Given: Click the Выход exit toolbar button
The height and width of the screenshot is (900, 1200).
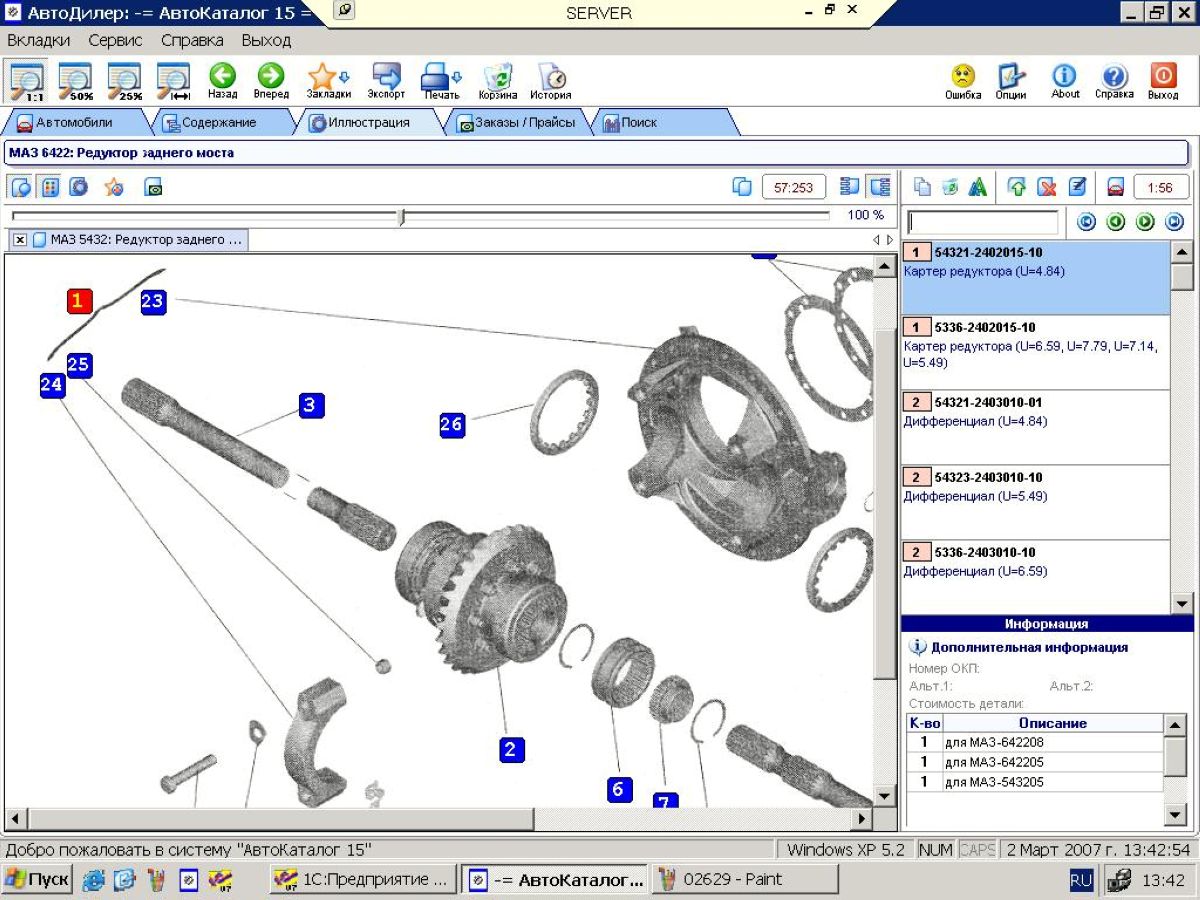Looking at the screenshot, I should pyautogui.click(x=1163, y=82).
